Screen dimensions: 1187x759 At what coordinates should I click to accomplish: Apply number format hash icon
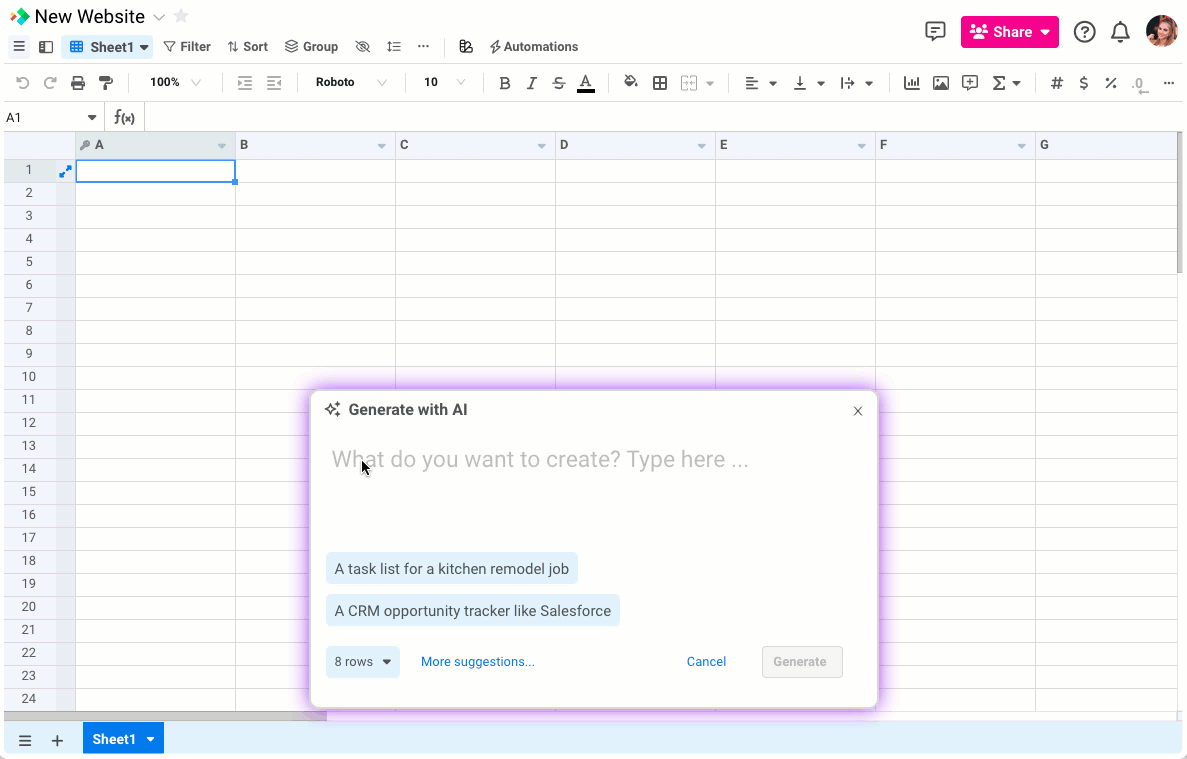point(1057,82)
